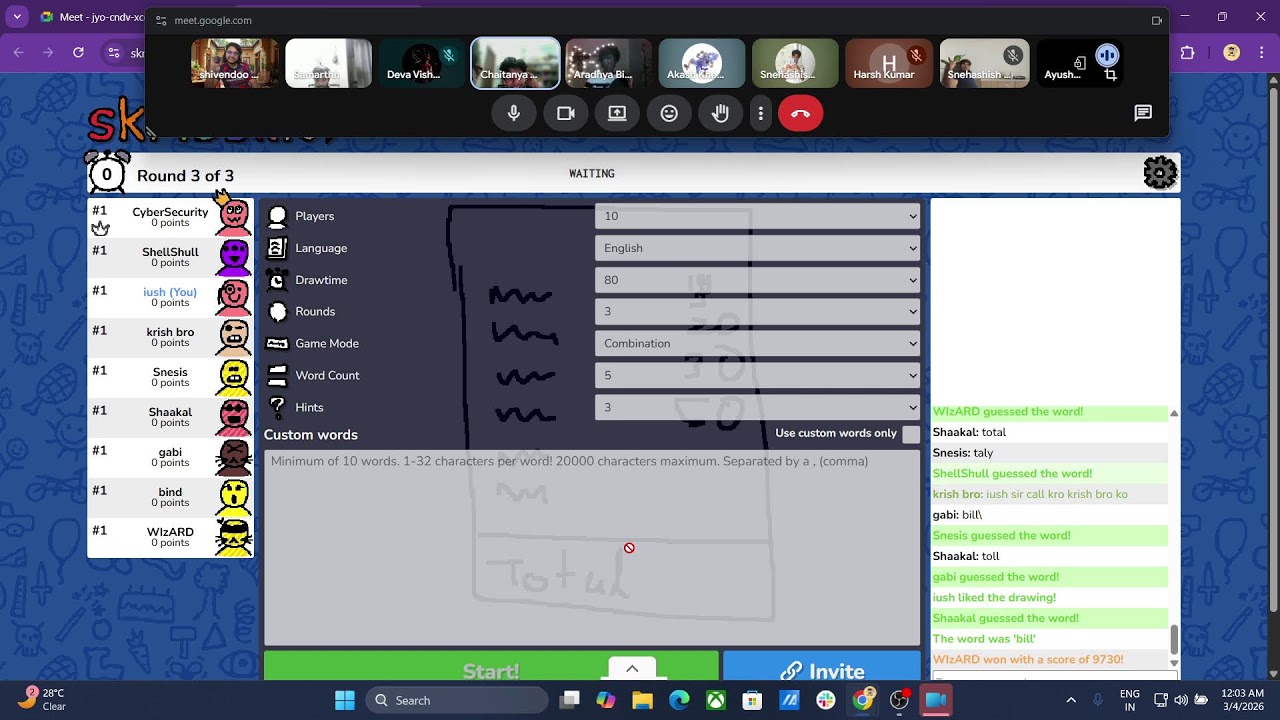
Task: Open Slack from taskbar
Action: pos(825,700)
